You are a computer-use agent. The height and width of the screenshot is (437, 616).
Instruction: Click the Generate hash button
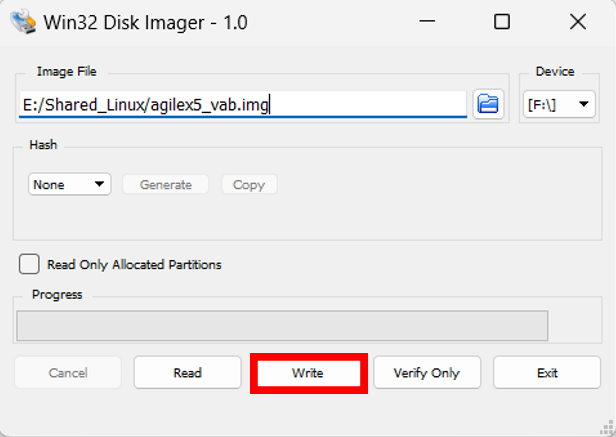point(165,184)
